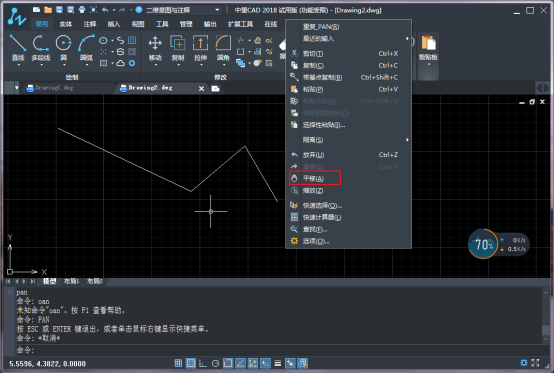
Task: Choose the Copy (复制) modify tool
Action: point(178,48)
